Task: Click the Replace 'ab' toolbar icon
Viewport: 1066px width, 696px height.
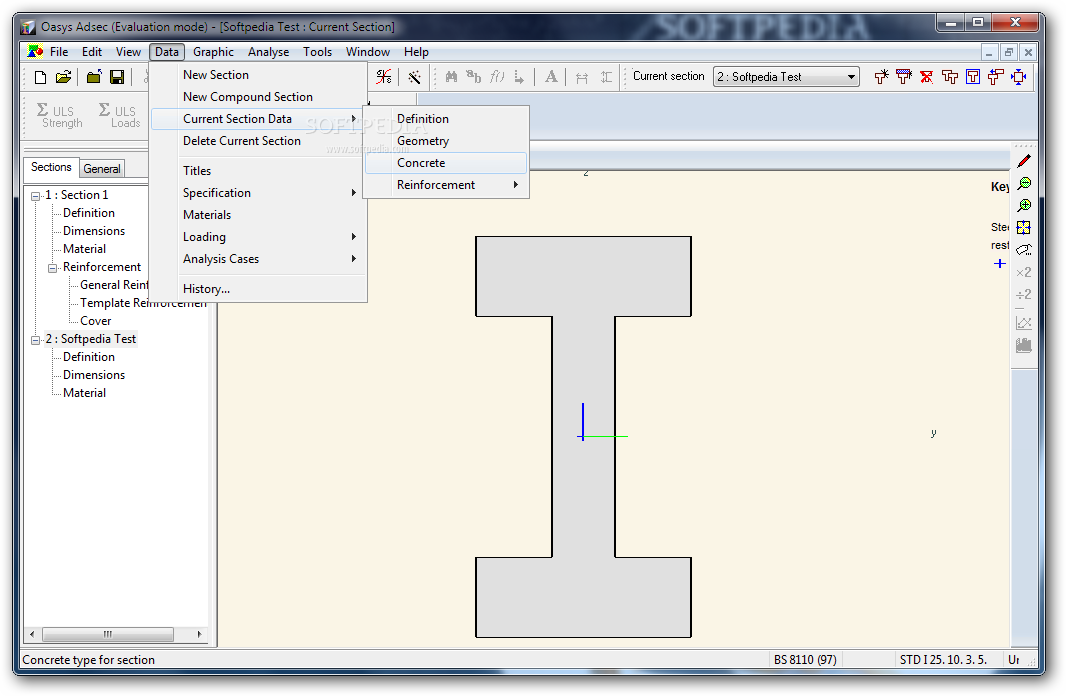Action: (x=474, y=77)
